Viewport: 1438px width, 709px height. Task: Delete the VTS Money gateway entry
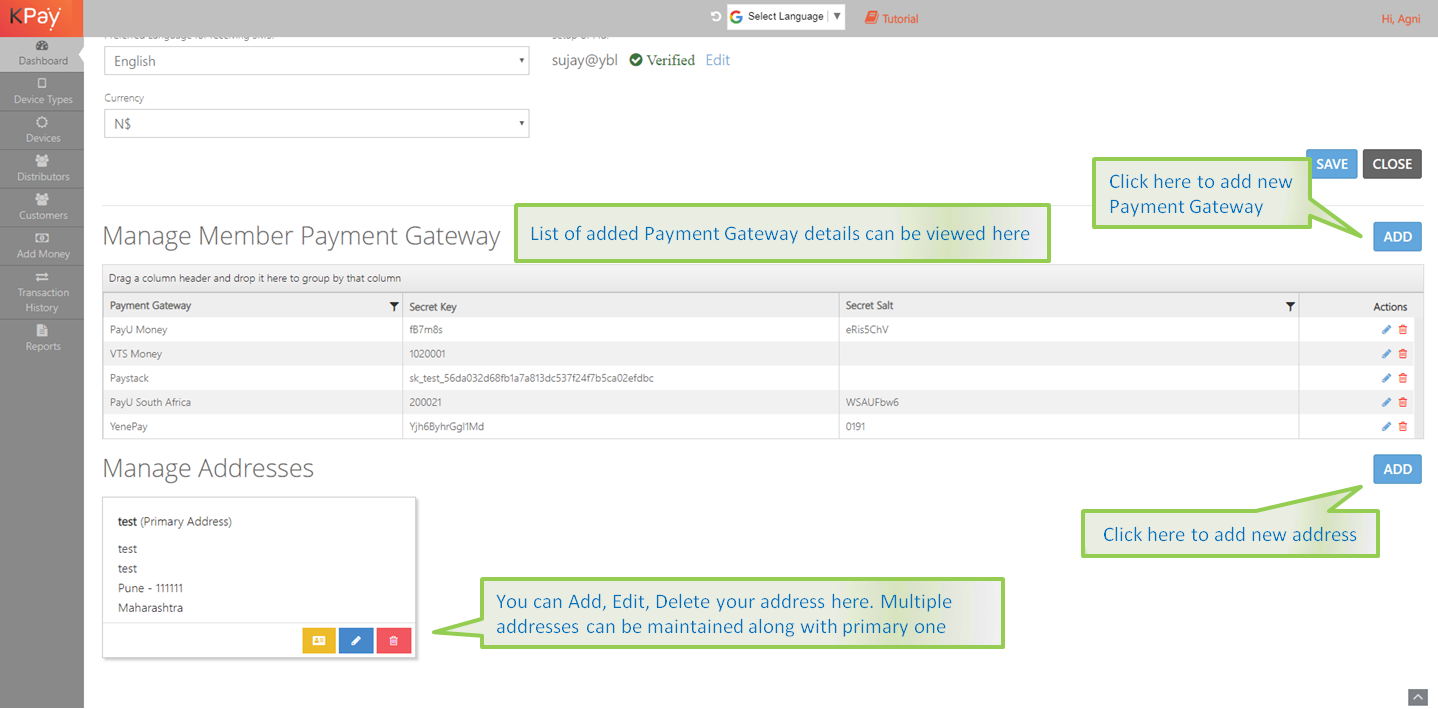pos(1402,354)
